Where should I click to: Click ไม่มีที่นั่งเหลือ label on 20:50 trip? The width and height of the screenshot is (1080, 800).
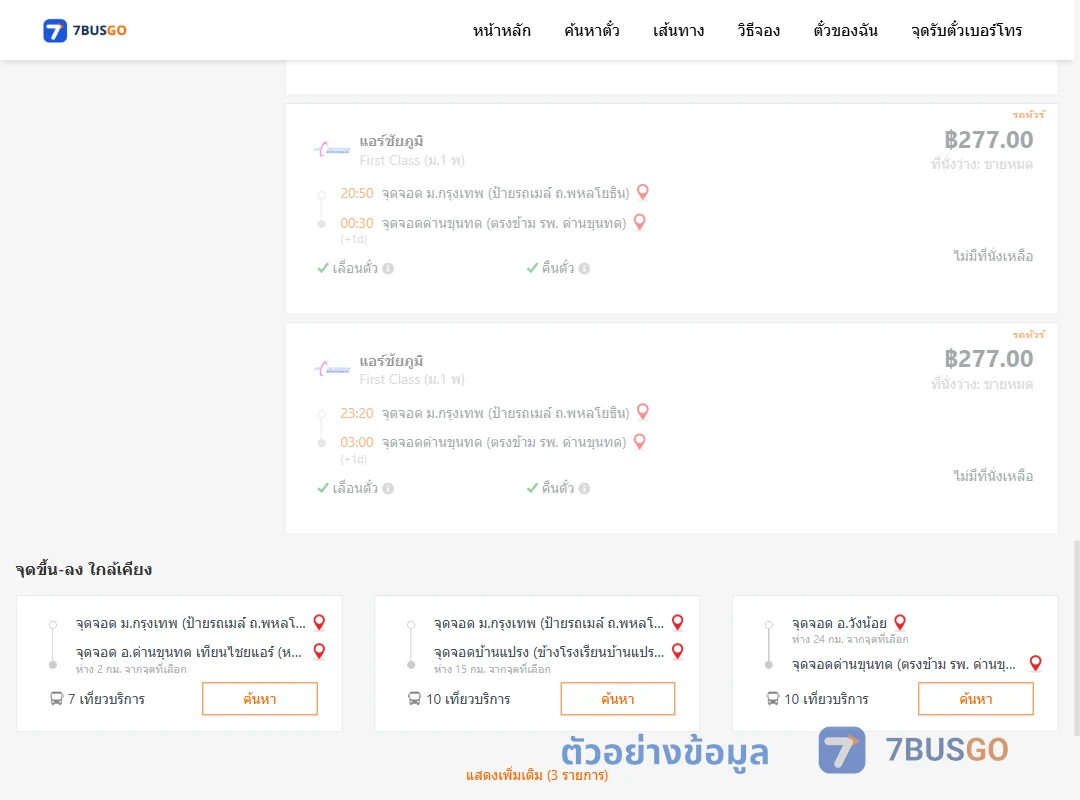pyautogui.click(x=993, y=256)
